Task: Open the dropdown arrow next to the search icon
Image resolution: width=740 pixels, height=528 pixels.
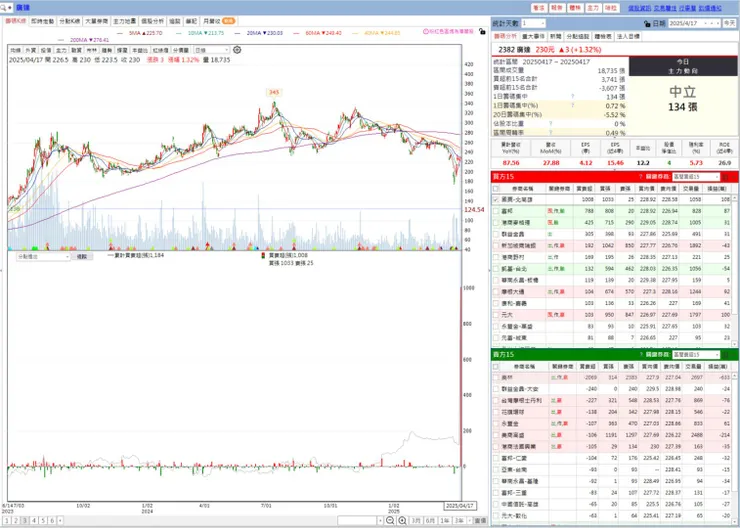Action: (x=10, y=8)
